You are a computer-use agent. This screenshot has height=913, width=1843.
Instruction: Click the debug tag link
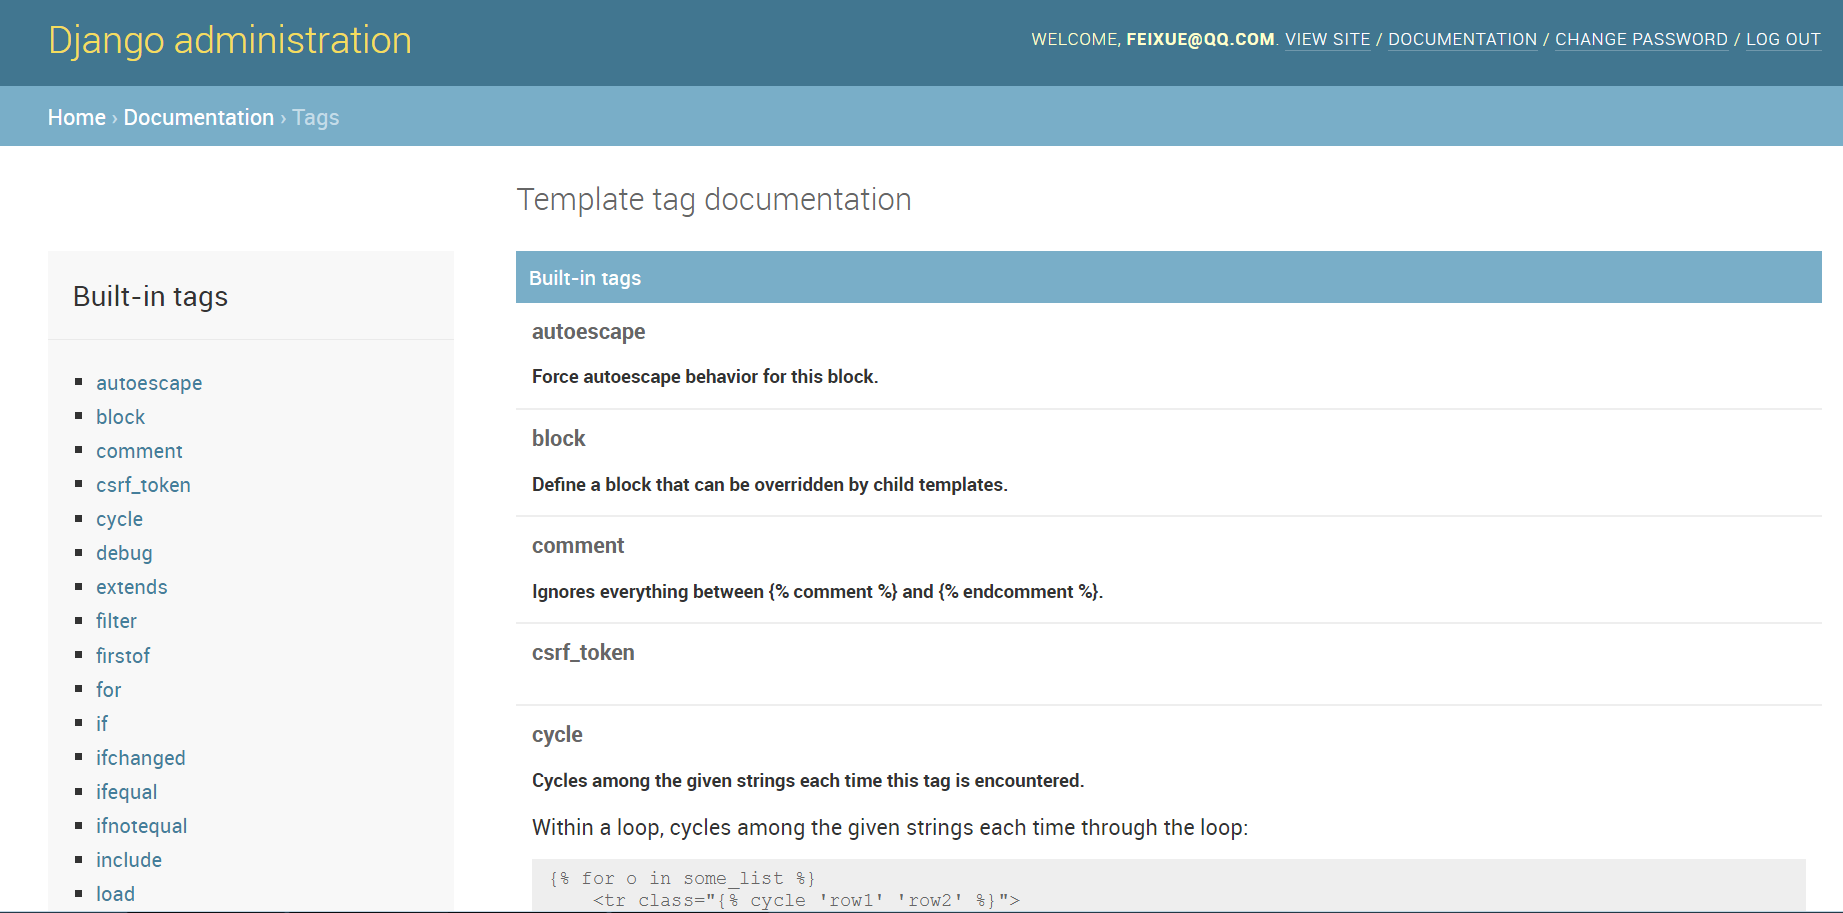tap(124, 553)
